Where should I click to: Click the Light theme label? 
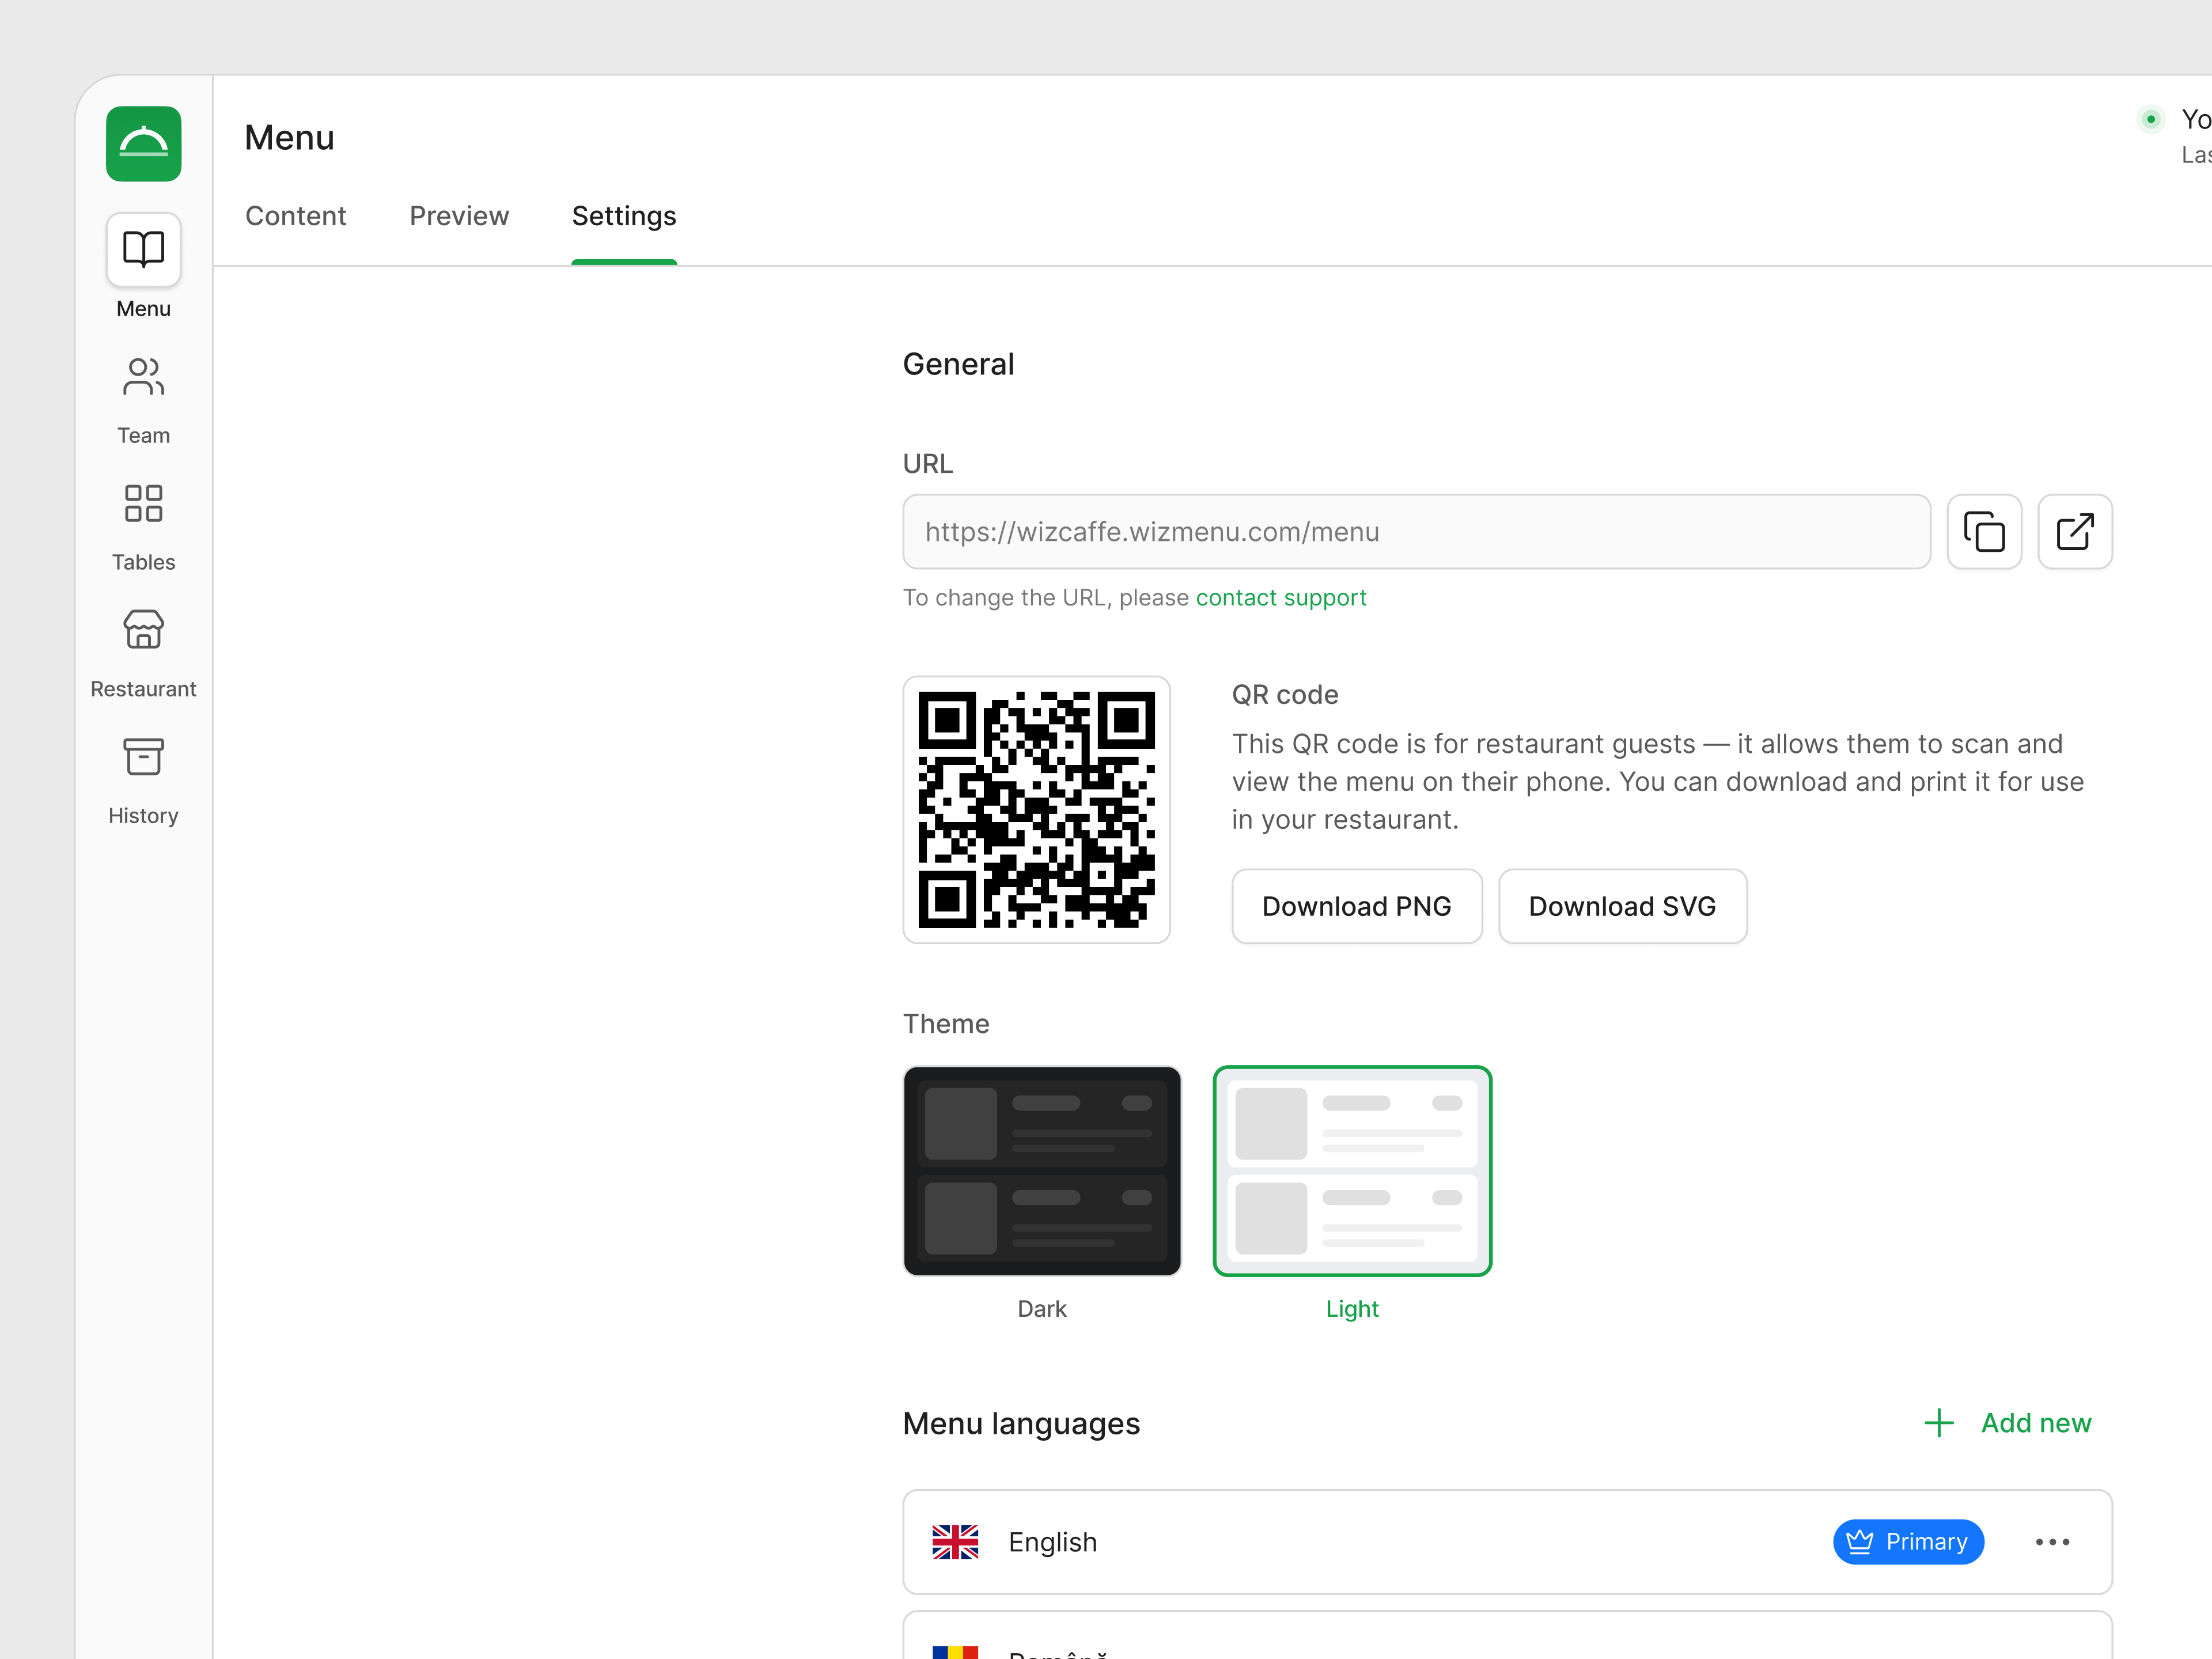[1352, 1309]
